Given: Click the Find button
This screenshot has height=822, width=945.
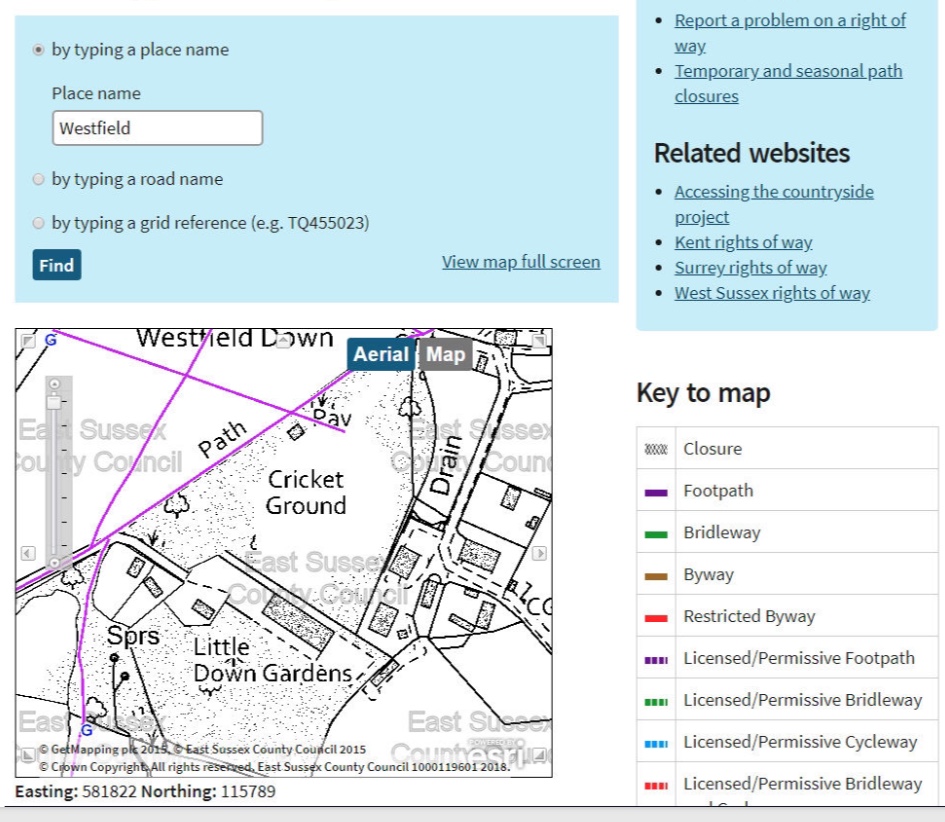Looking at the screenshot, I should tap(57, 265).
